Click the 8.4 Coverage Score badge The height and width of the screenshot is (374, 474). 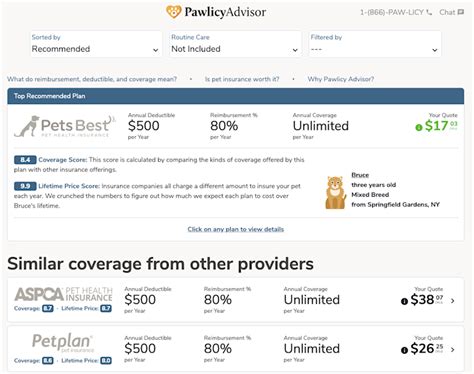pos(25,160)
